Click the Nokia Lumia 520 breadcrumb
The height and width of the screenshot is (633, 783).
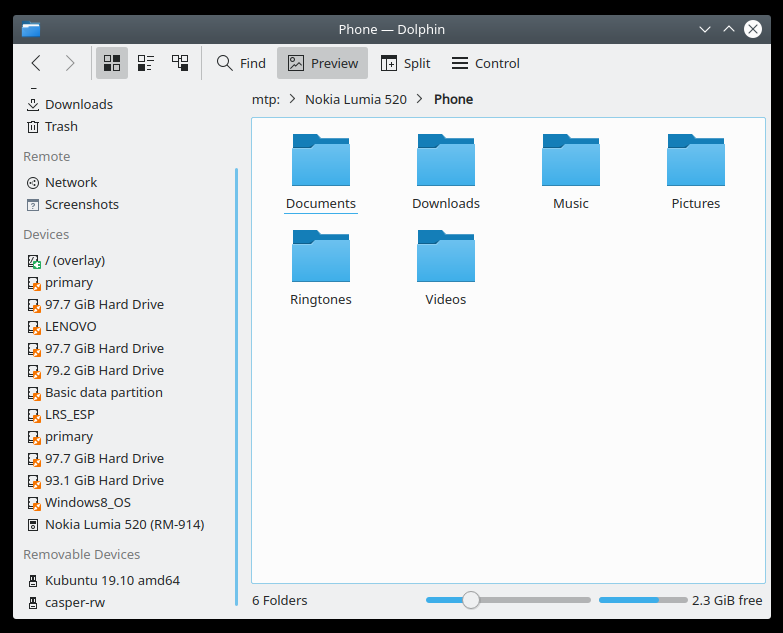356,99
